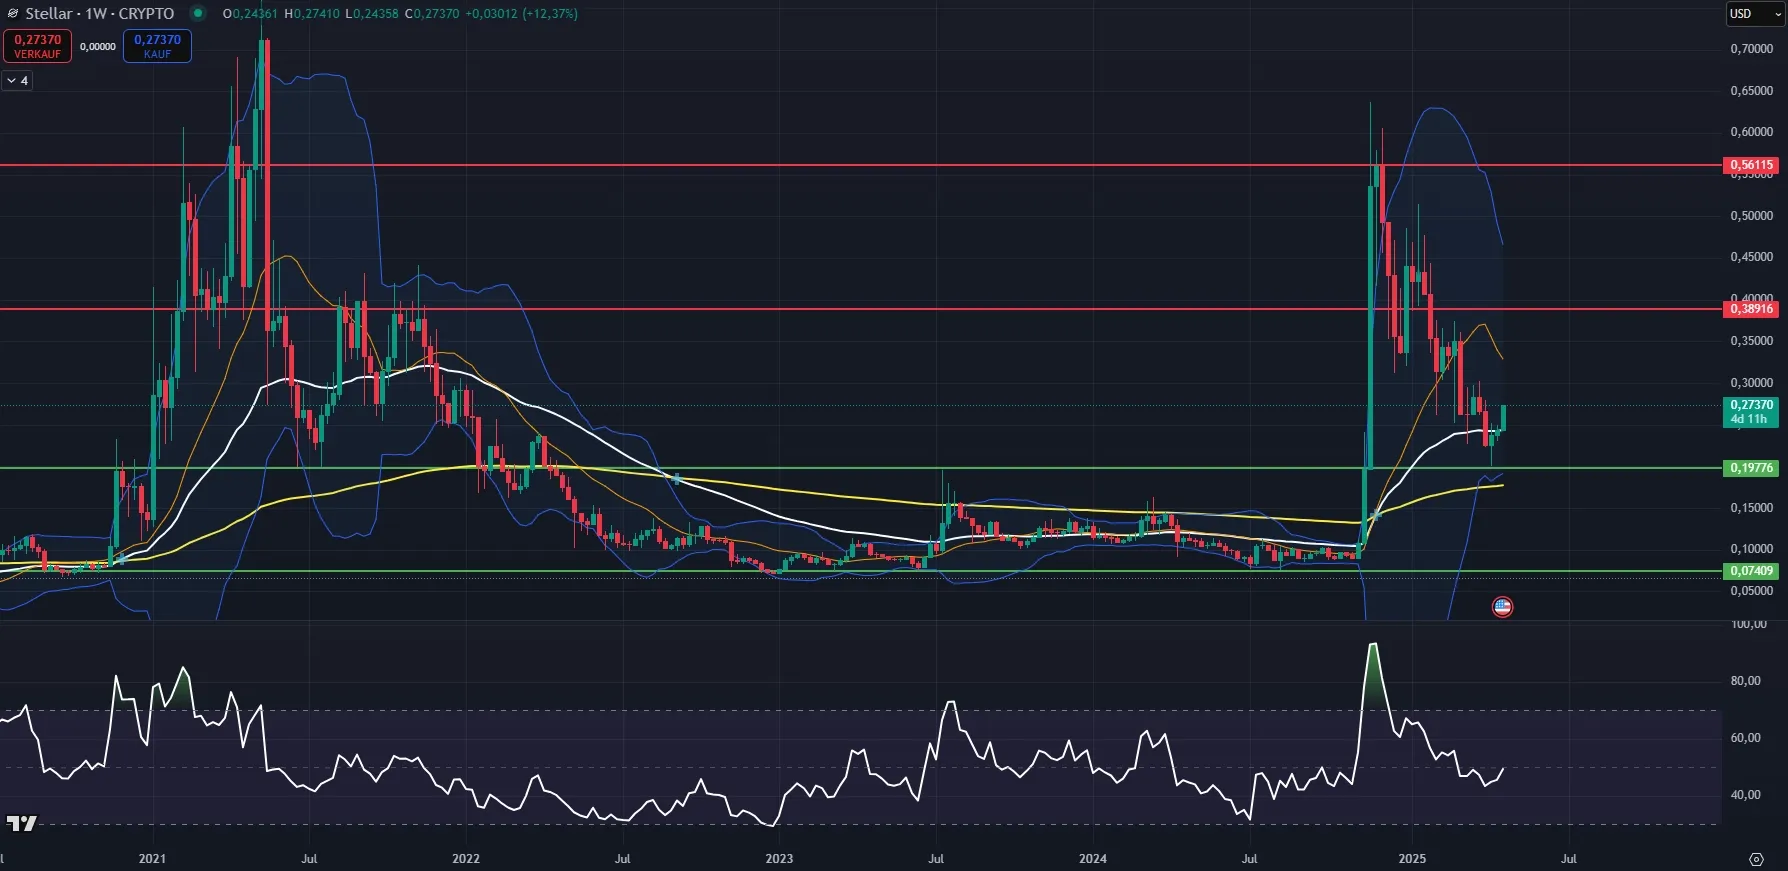Click the 2021 label on time axis
The width and height of the screenshot is (1788, 871).
pyautogui.click(x=152, y=859)
